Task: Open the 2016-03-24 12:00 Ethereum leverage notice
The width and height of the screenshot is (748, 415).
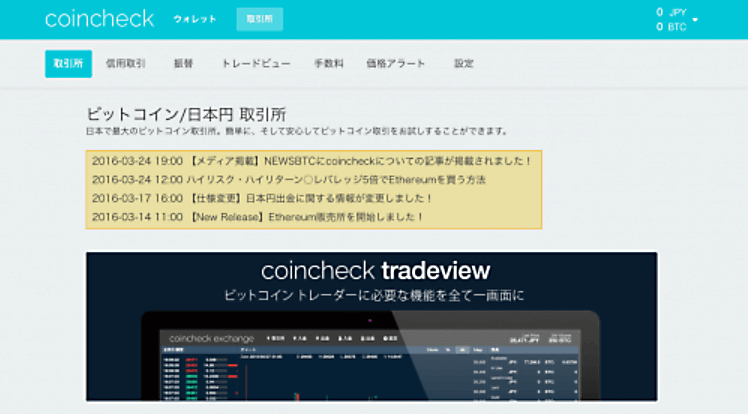Action: click(x=289, y=180)
